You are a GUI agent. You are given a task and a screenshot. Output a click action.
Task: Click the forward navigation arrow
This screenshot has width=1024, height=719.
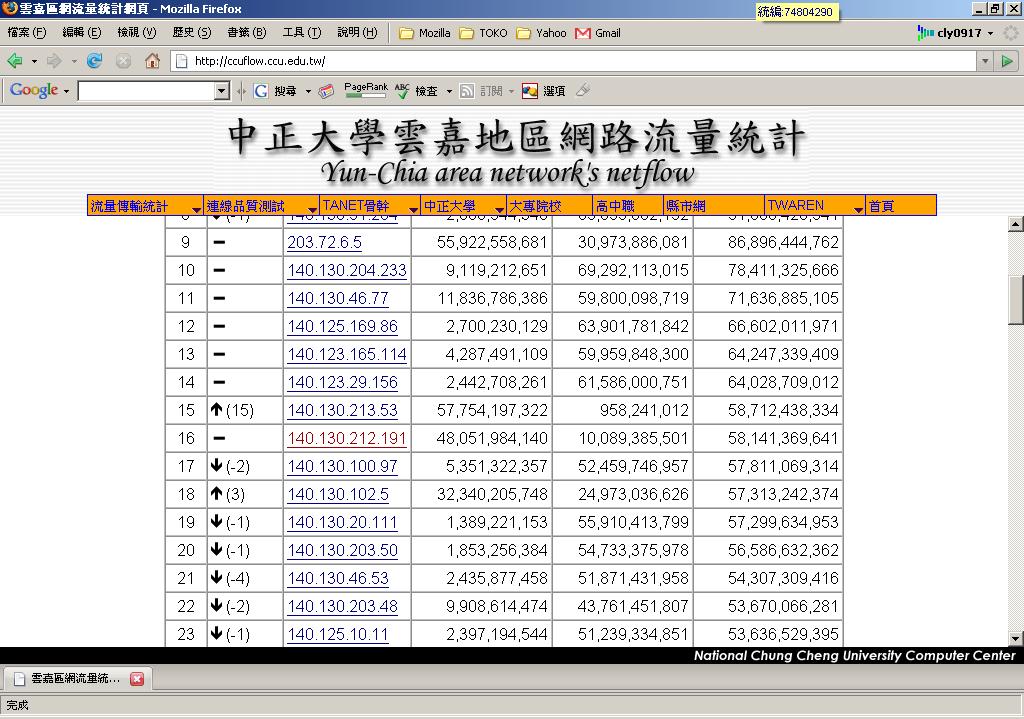tap(54, 61)
